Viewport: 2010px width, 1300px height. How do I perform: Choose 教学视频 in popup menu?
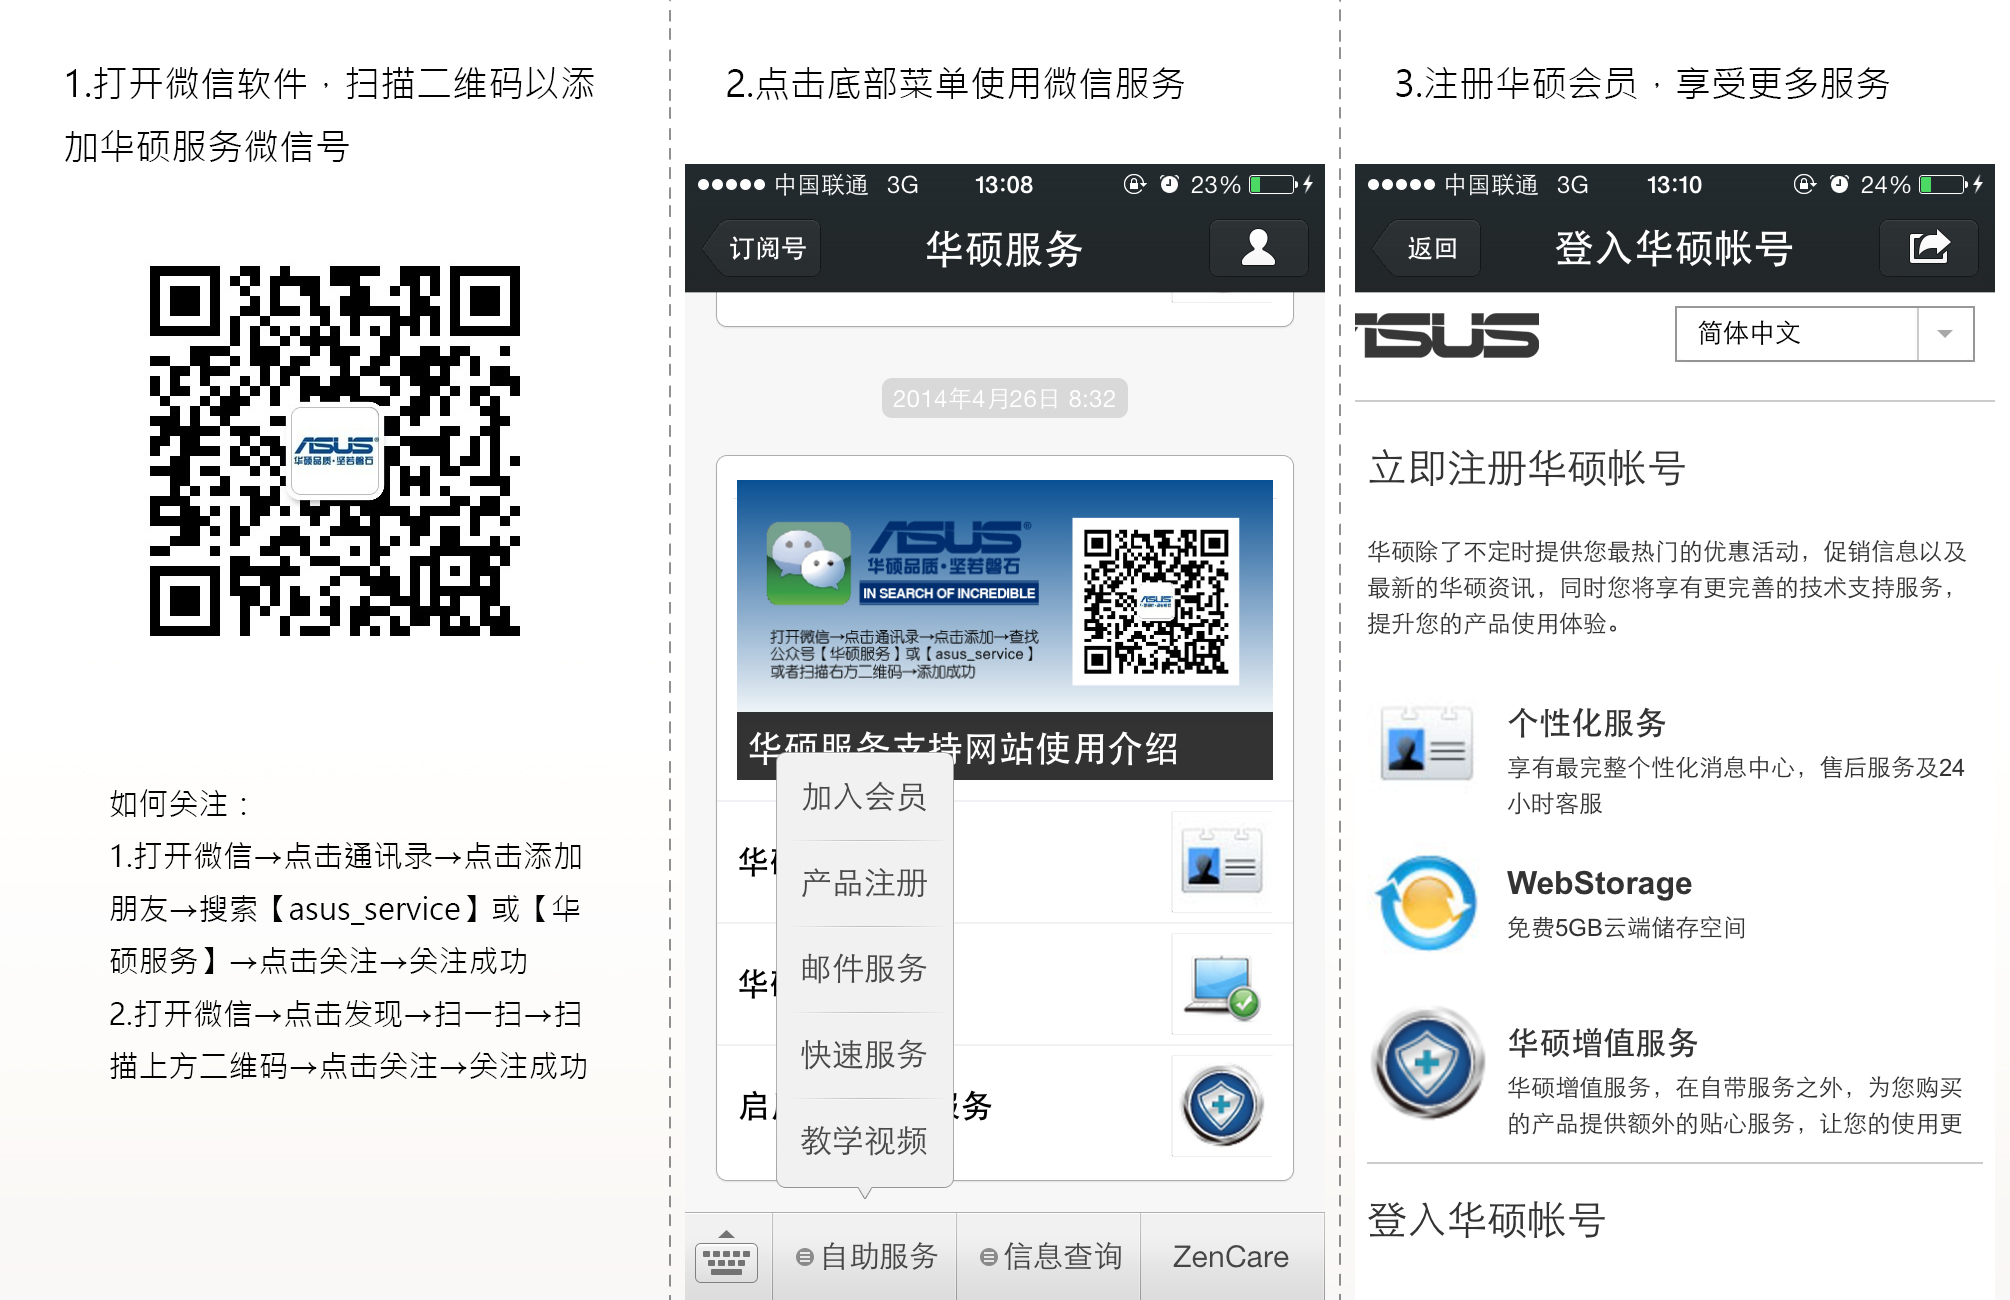pyautogui.click(x=864, y=1140)
